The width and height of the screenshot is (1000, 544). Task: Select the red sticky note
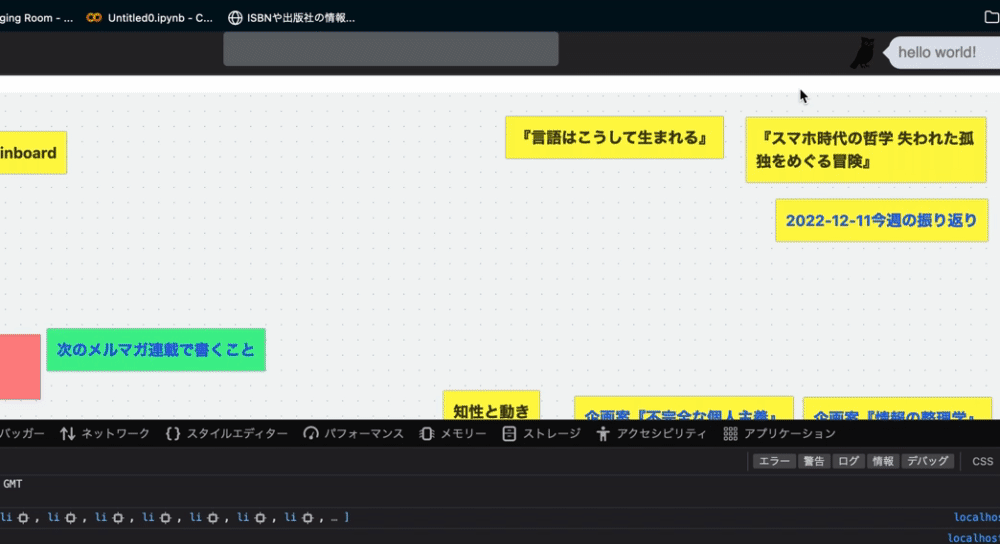coord(20,367)
